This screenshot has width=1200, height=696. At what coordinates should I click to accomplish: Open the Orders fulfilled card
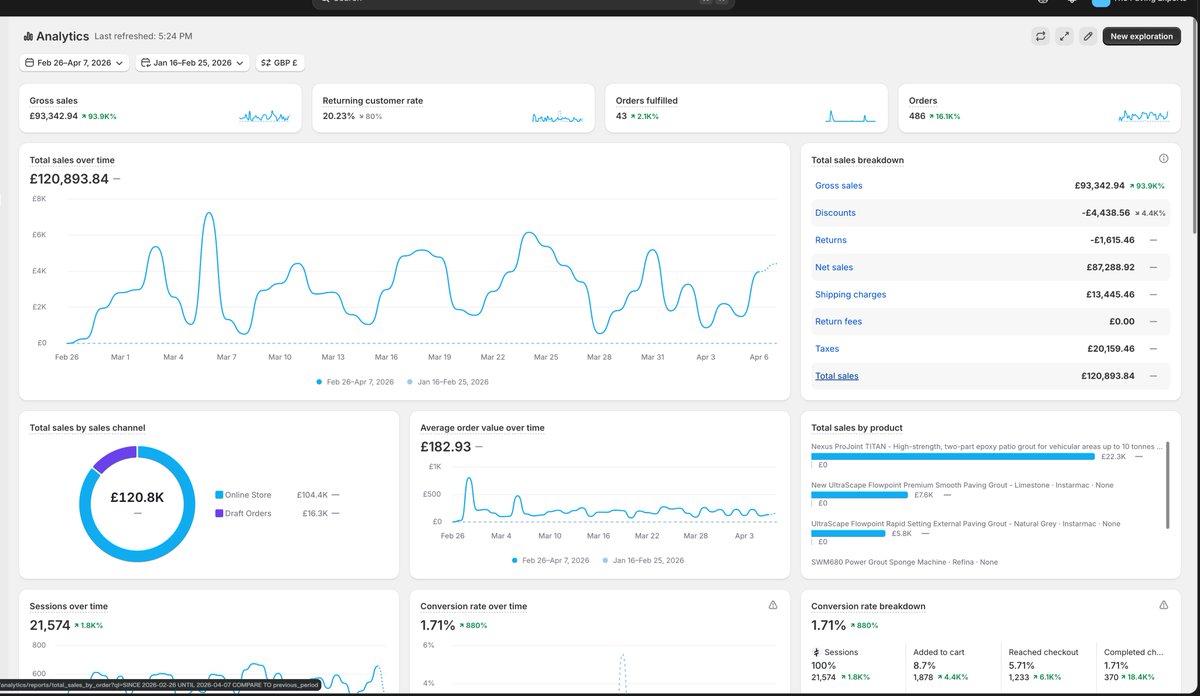tap(746, 109)
